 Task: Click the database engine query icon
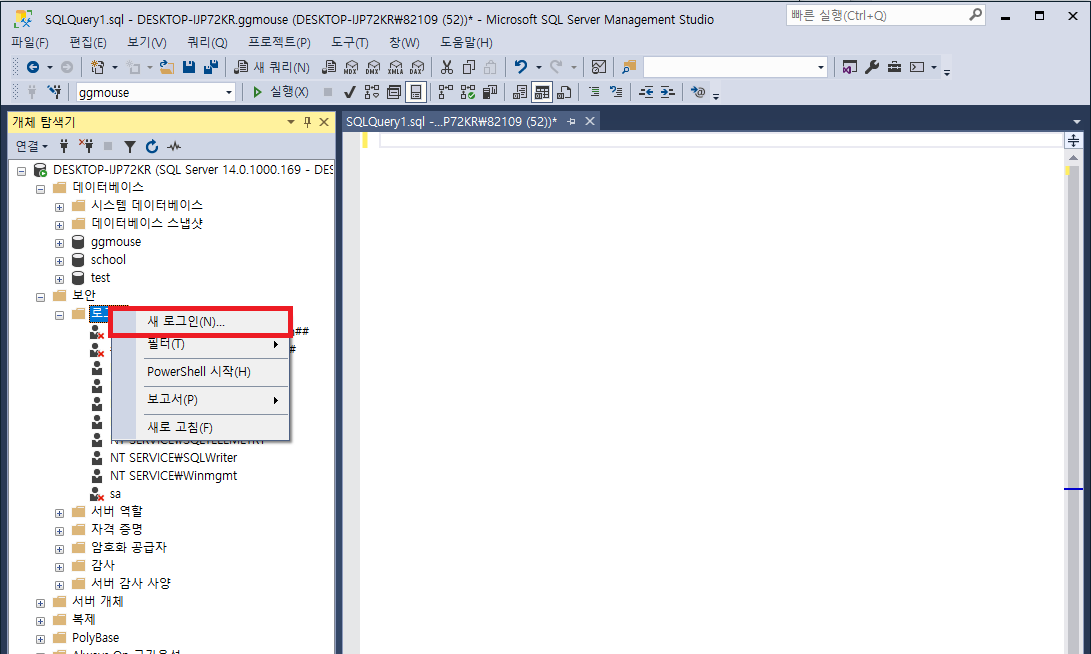pyautogui.click(x=329, y=67)
